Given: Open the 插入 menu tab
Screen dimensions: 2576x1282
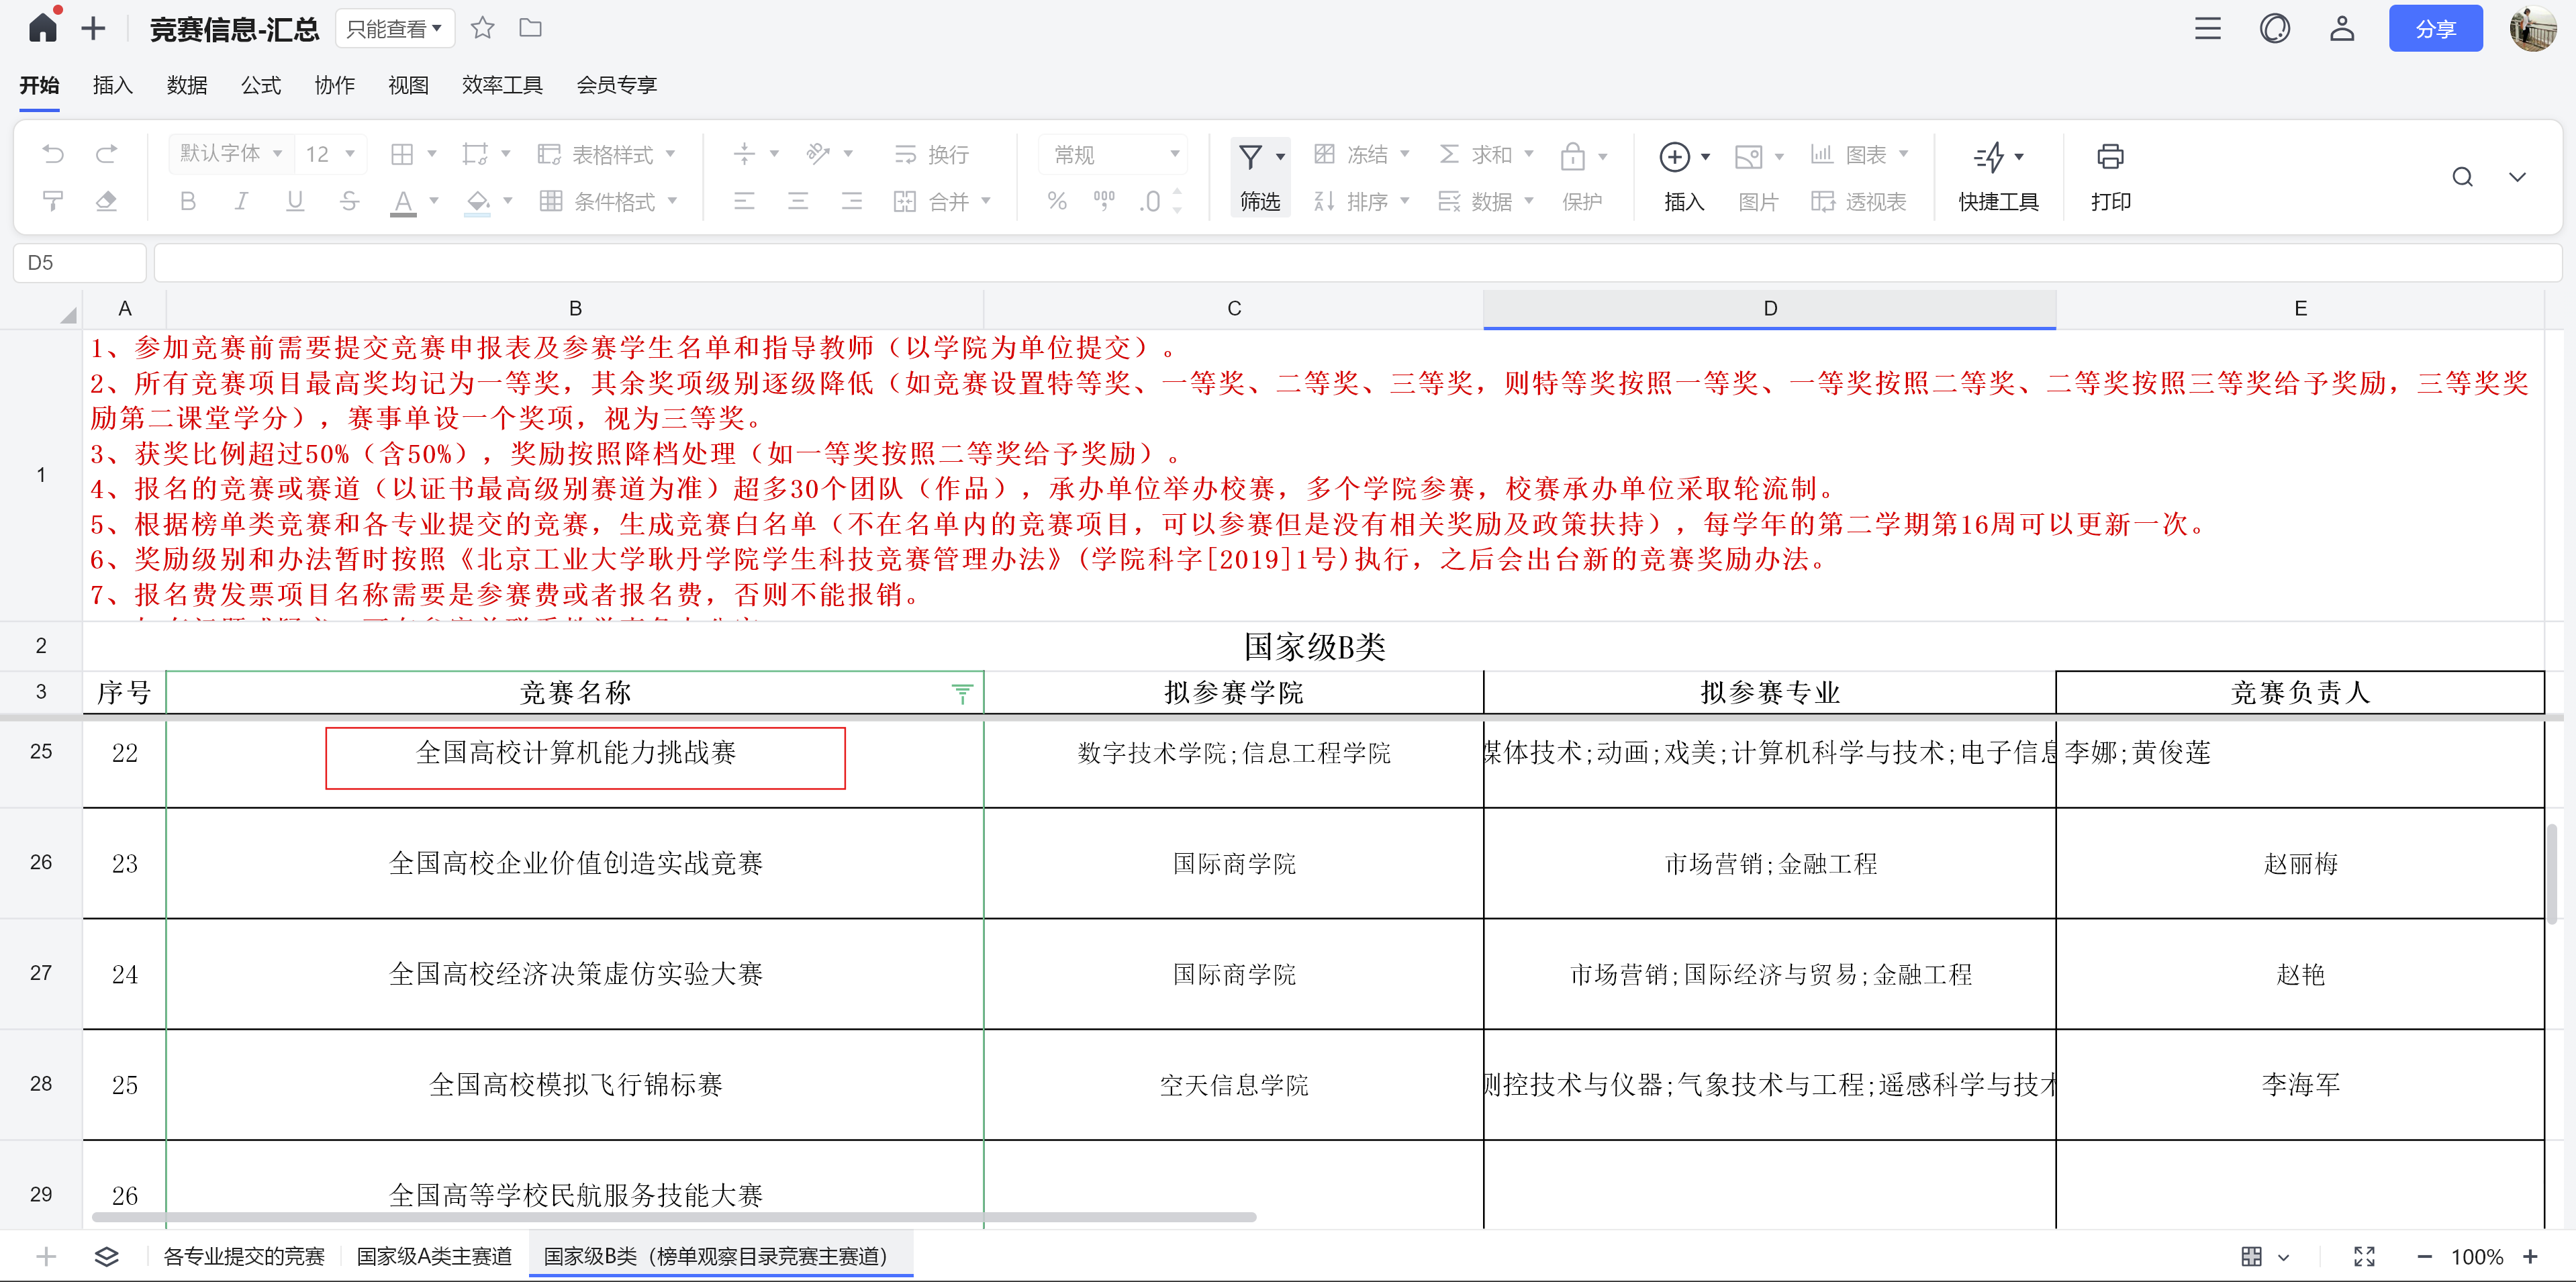Looking at the screenshot, I should tap(112, 85).
